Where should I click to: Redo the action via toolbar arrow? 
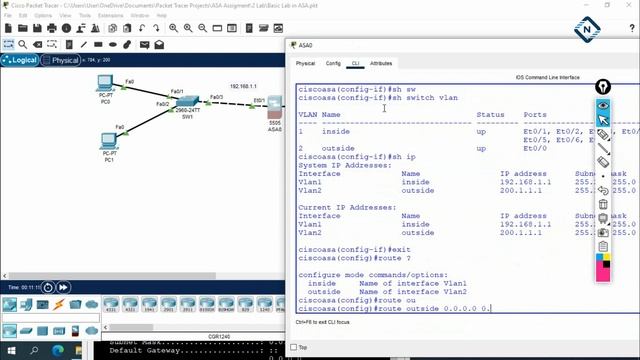pos(156,28)
